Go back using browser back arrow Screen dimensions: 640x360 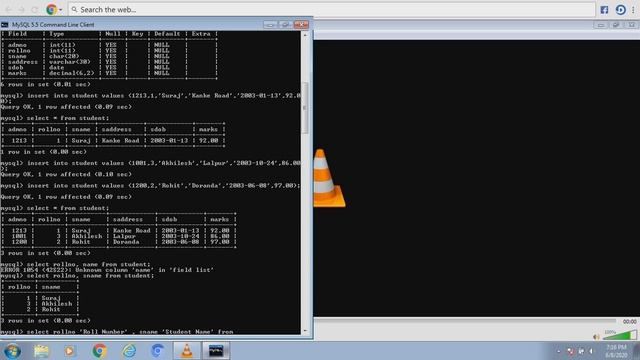[x=8, y=9]
